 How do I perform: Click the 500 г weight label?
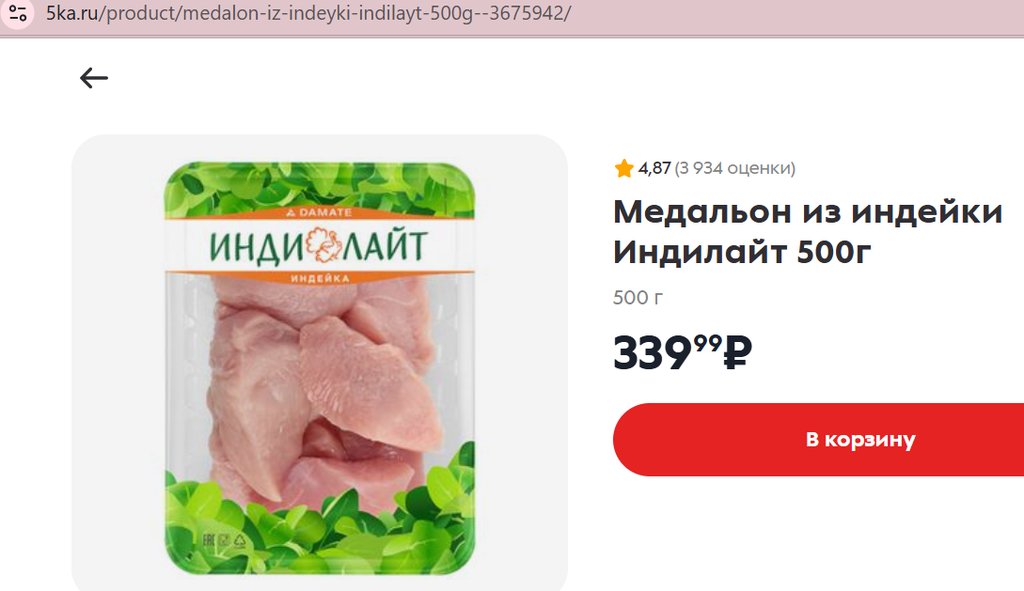[637, 298]
